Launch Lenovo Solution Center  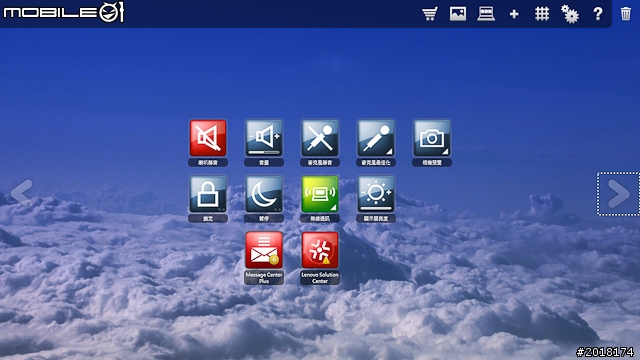point(320,250)
